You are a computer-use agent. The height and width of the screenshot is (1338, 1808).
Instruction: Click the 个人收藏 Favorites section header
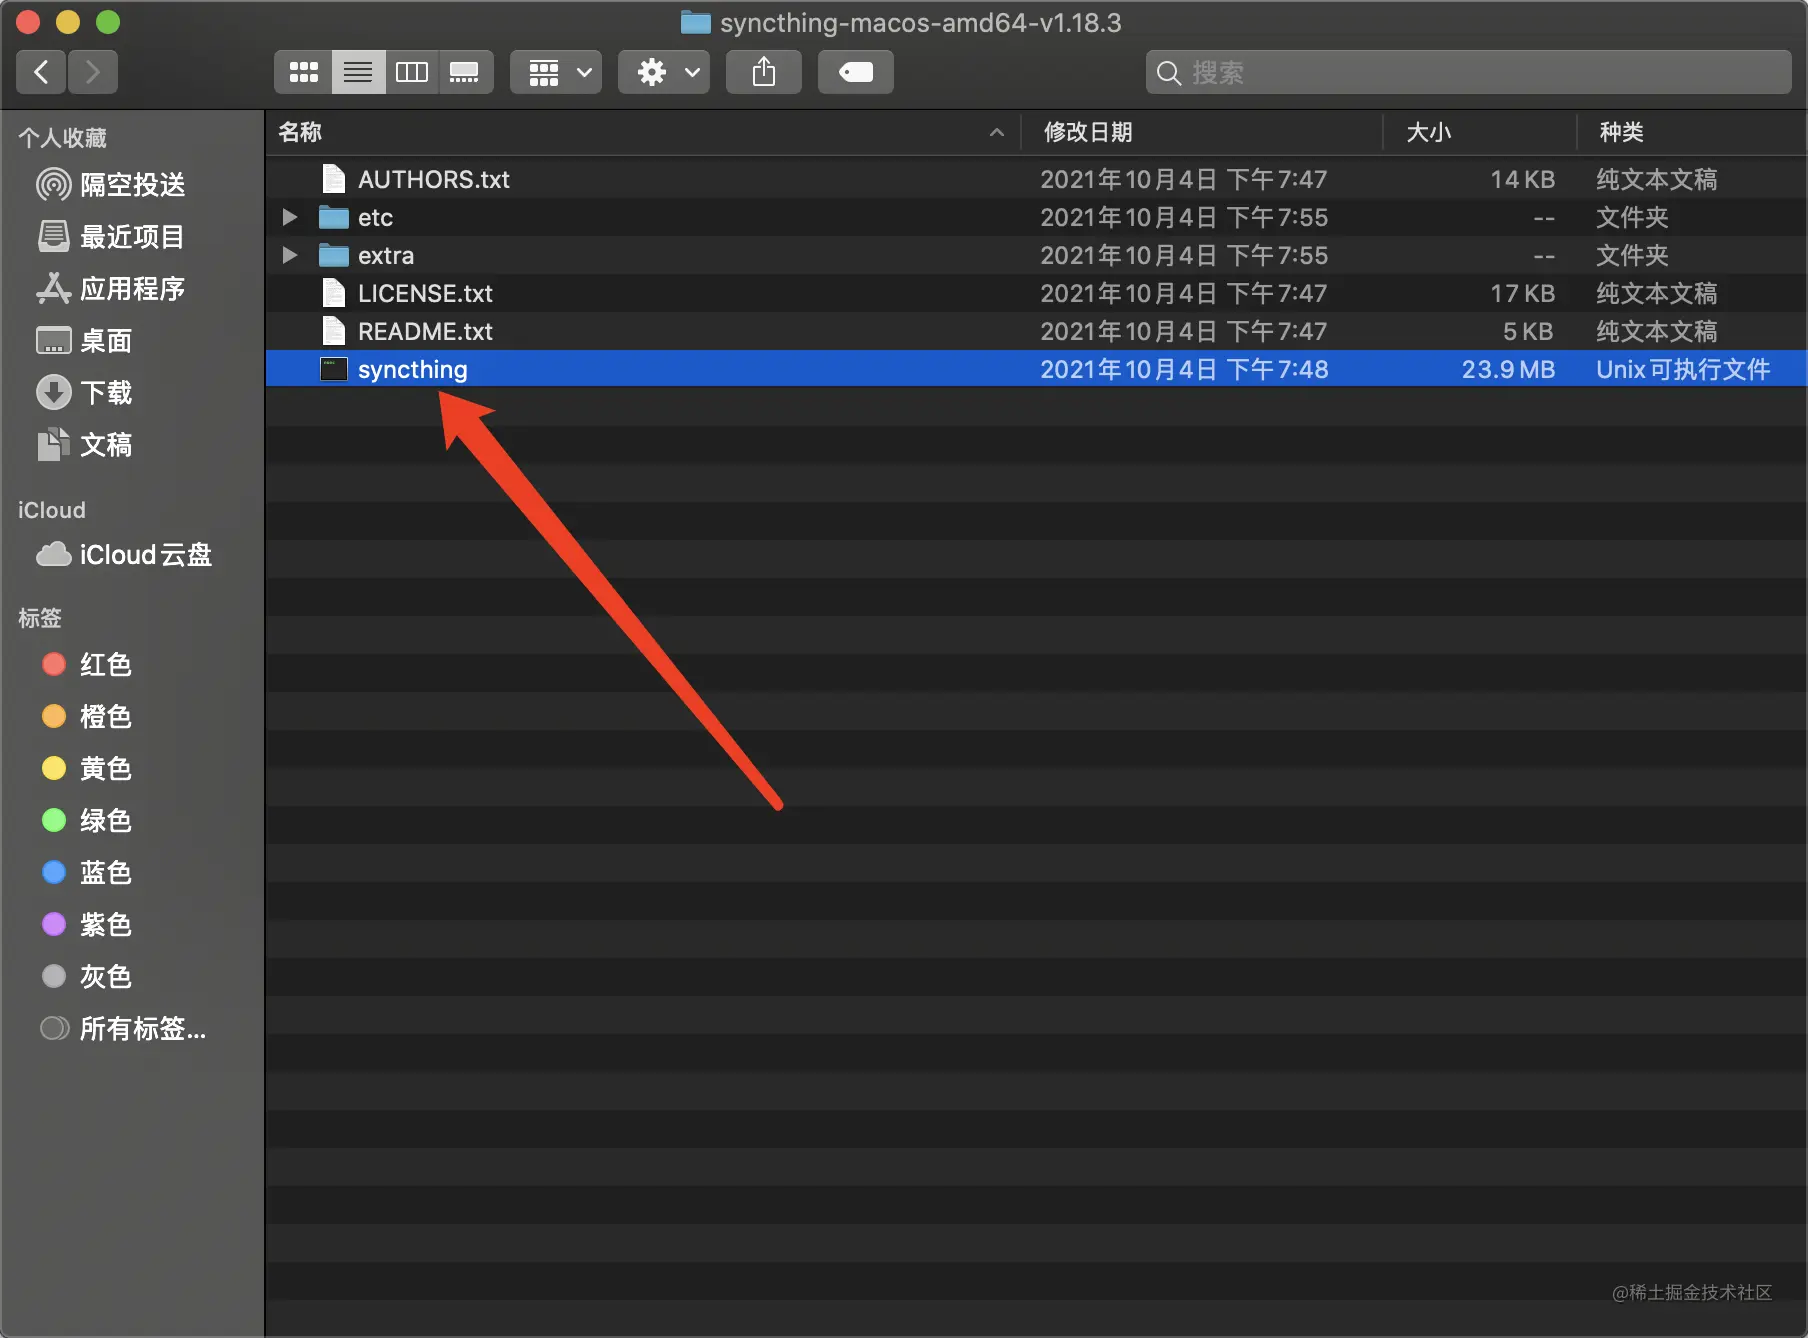[62, 138]
